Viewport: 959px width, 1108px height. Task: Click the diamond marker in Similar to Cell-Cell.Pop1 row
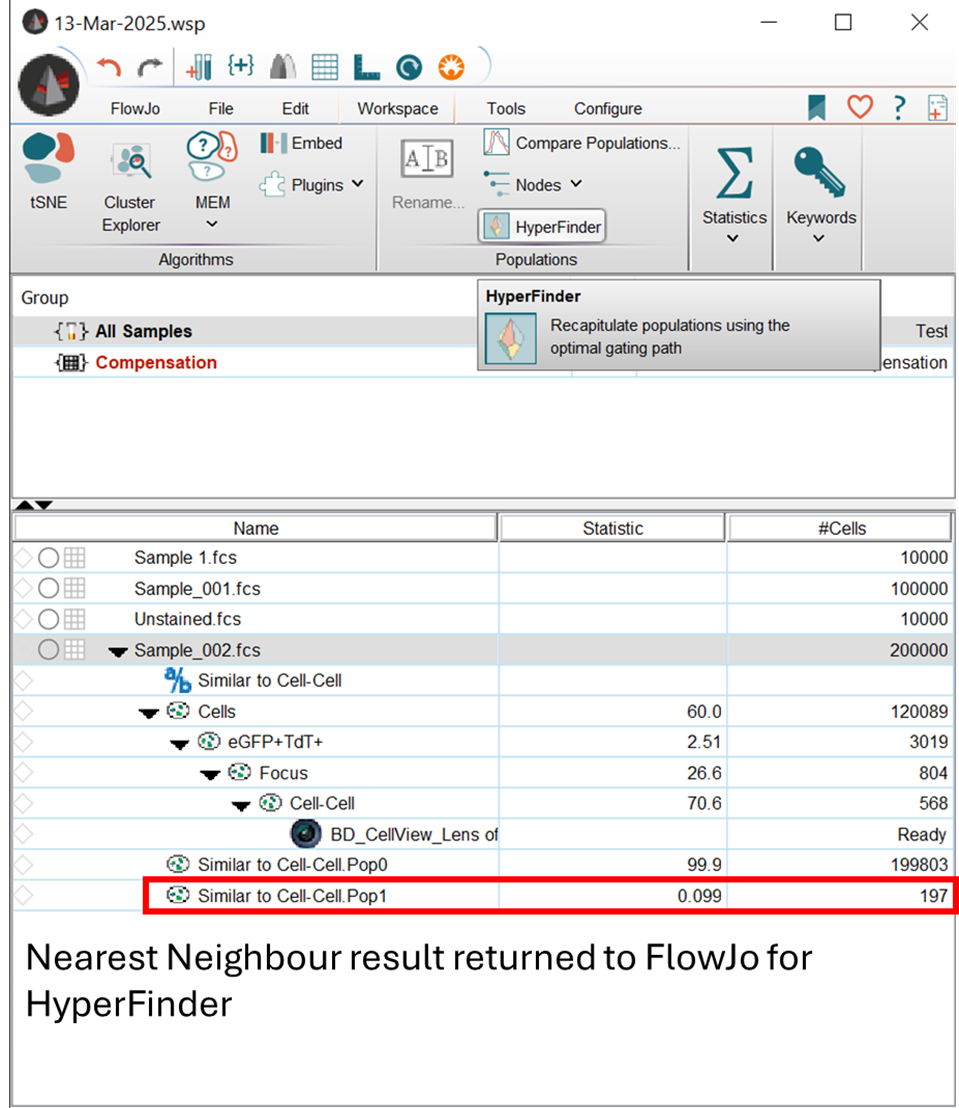click(23, 895)
